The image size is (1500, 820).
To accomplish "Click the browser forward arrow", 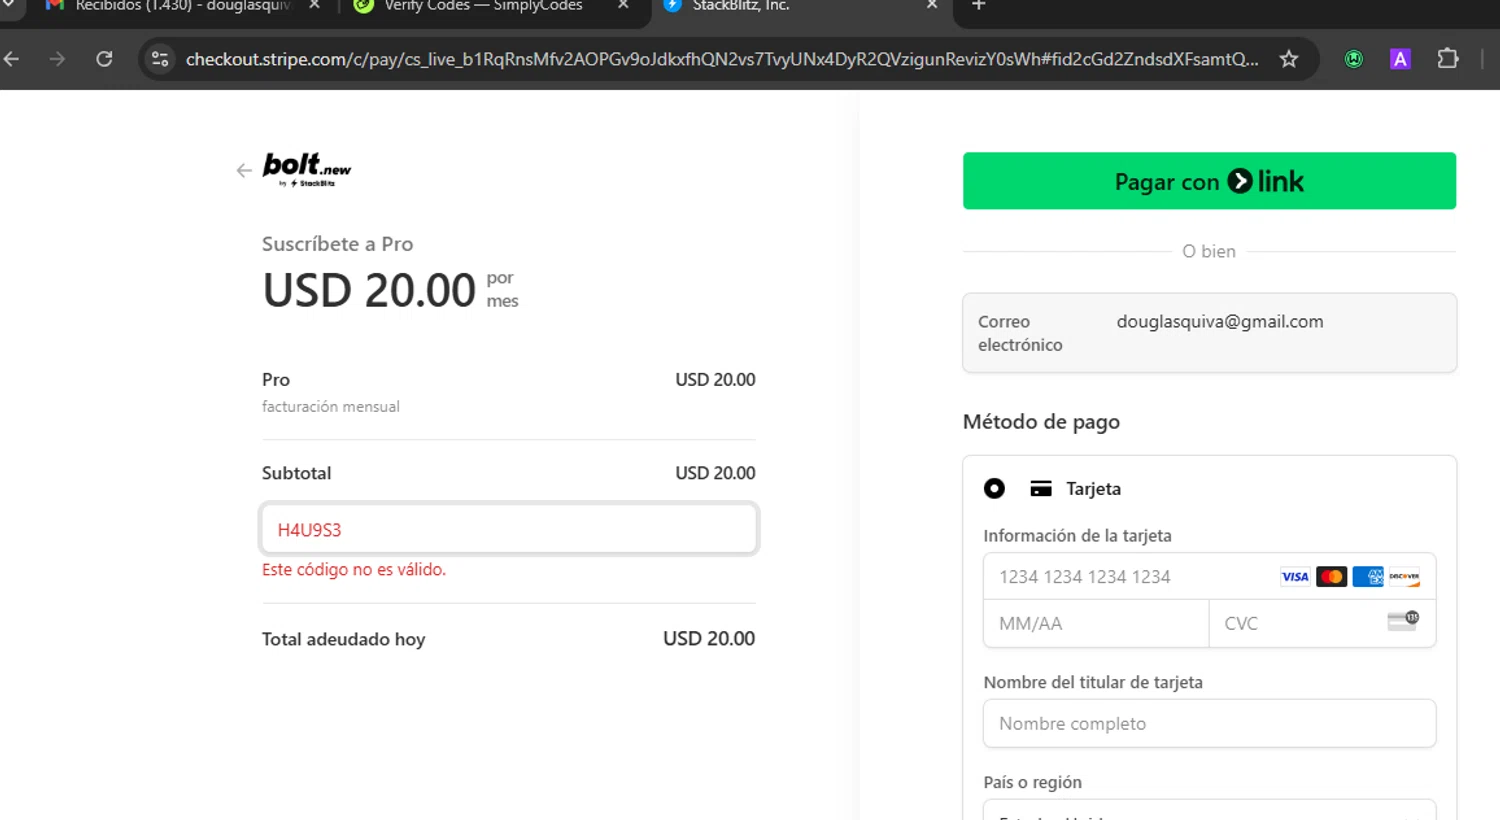I will pos(57,59).
